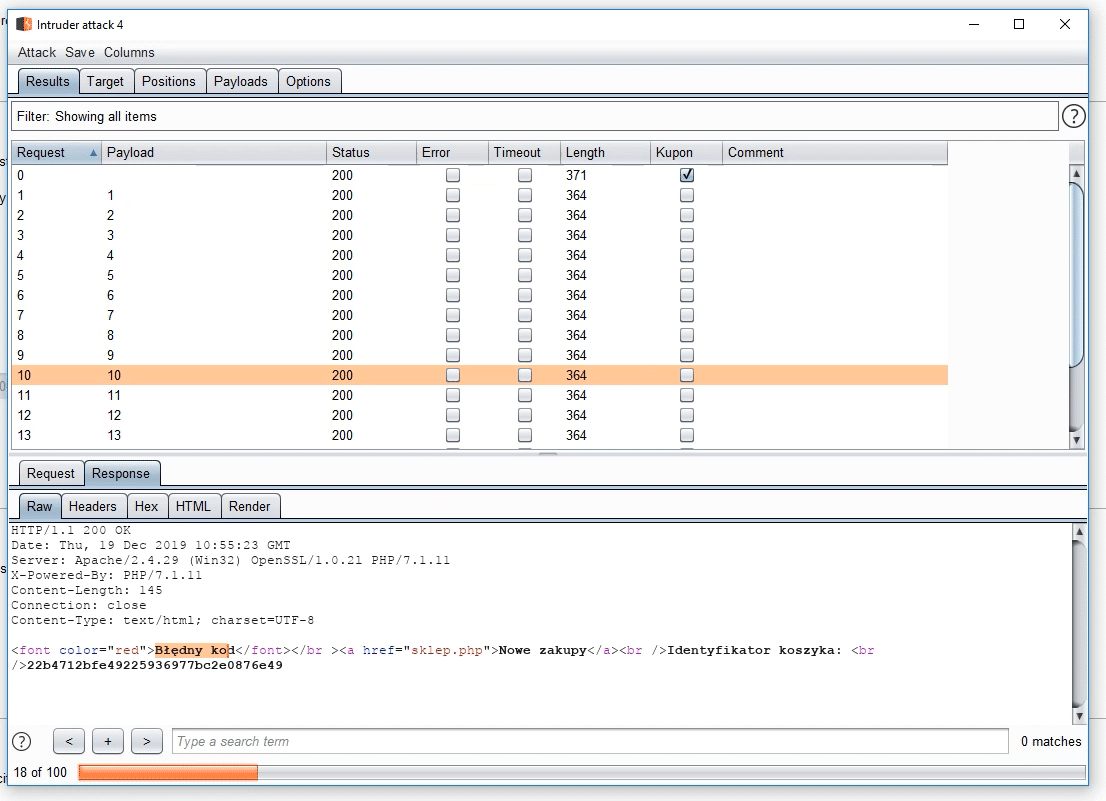Open the Columns menu

coord(129,52)
